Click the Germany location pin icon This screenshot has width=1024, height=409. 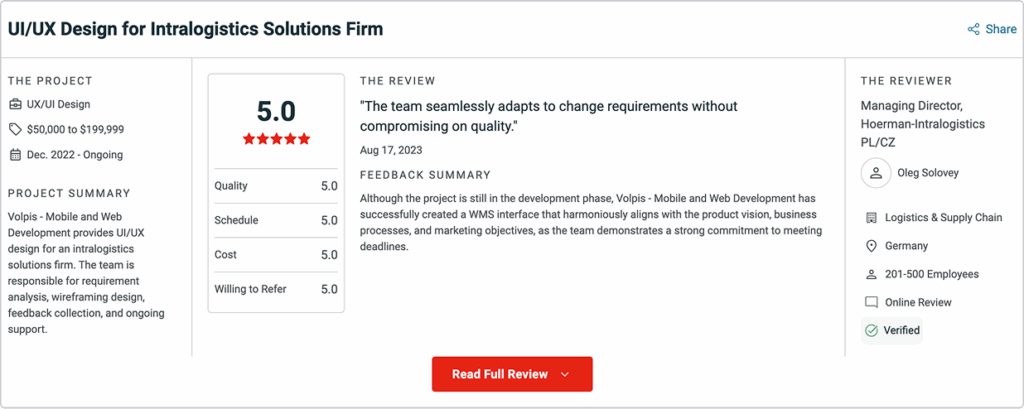point(871,246)
